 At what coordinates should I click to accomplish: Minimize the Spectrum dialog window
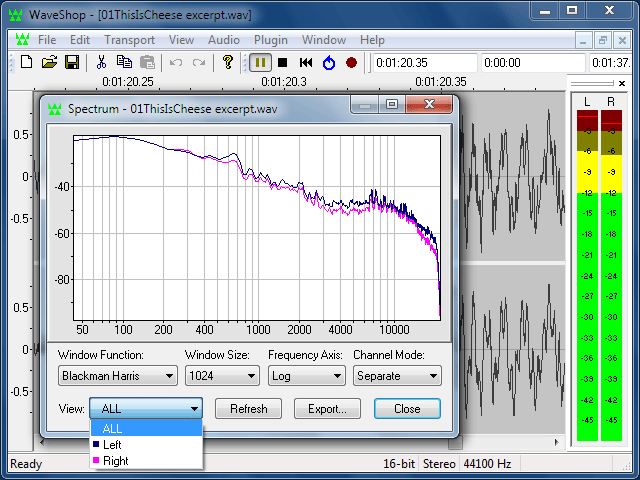click(365, 104)
